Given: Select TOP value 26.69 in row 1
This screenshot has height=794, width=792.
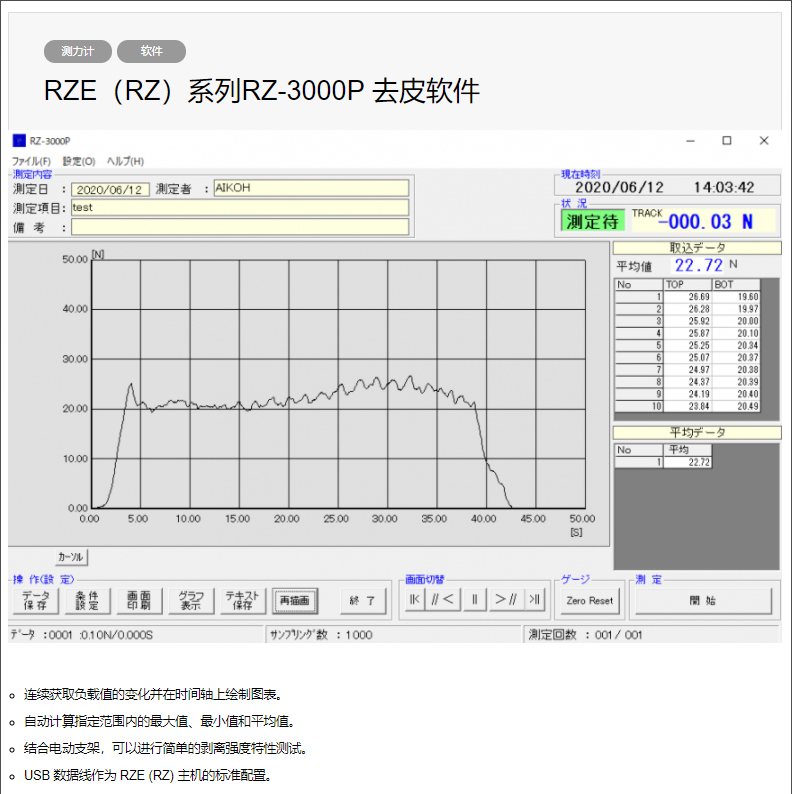Looking at the screenshot, I should 687,297.
